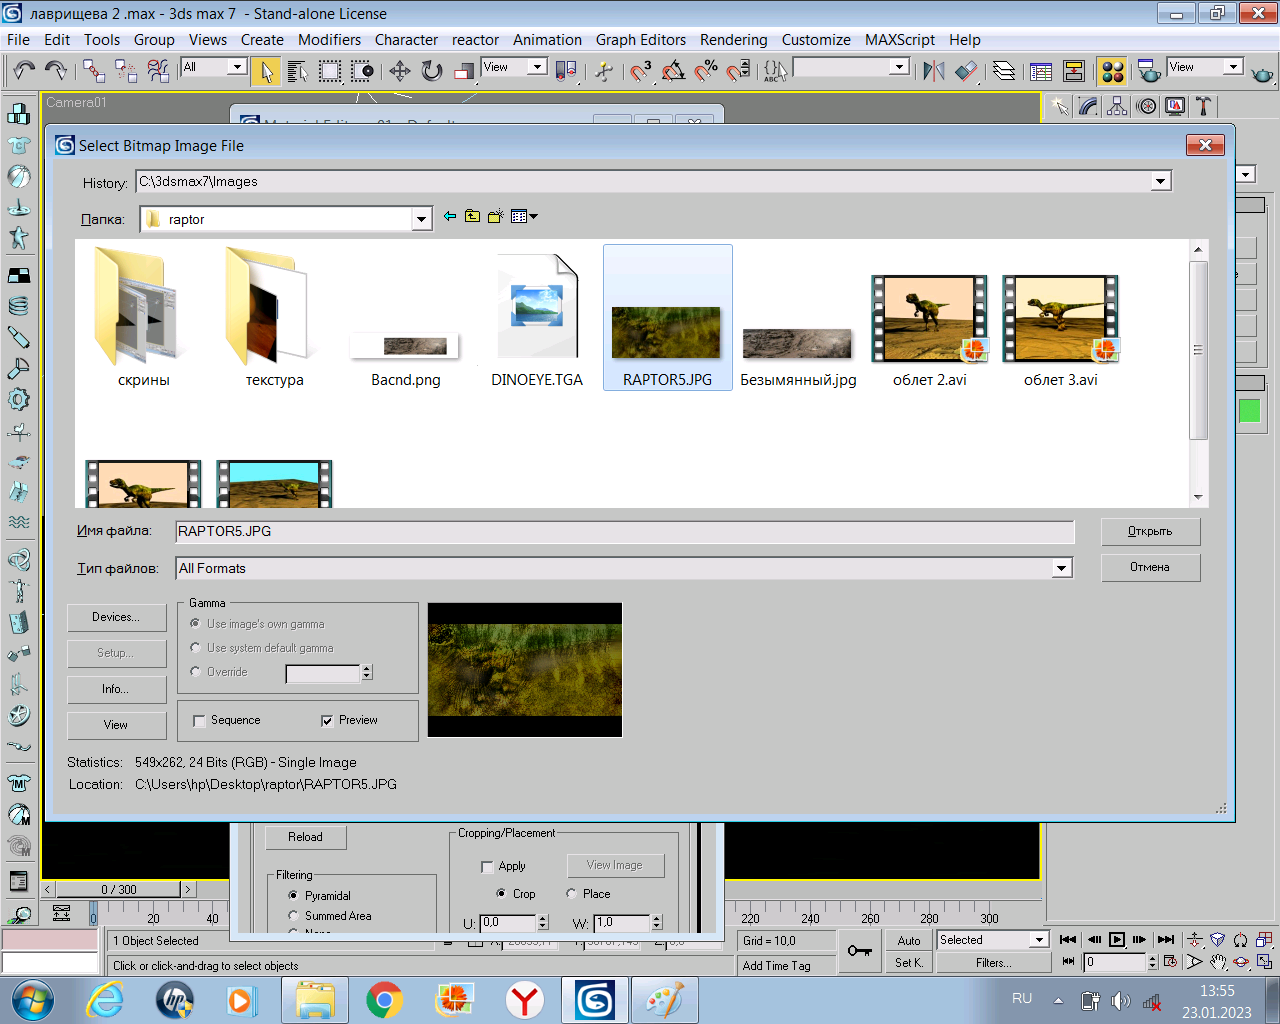Screen dimensions: 1280x1024
Task: Click the Quick Render teapot icon
Action: coord(1263,73)
